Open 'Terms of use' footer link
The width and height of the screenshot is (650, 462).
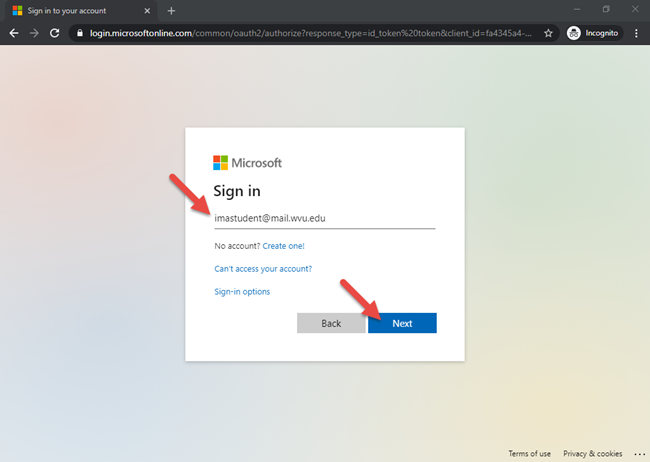(x=529, y=453)
